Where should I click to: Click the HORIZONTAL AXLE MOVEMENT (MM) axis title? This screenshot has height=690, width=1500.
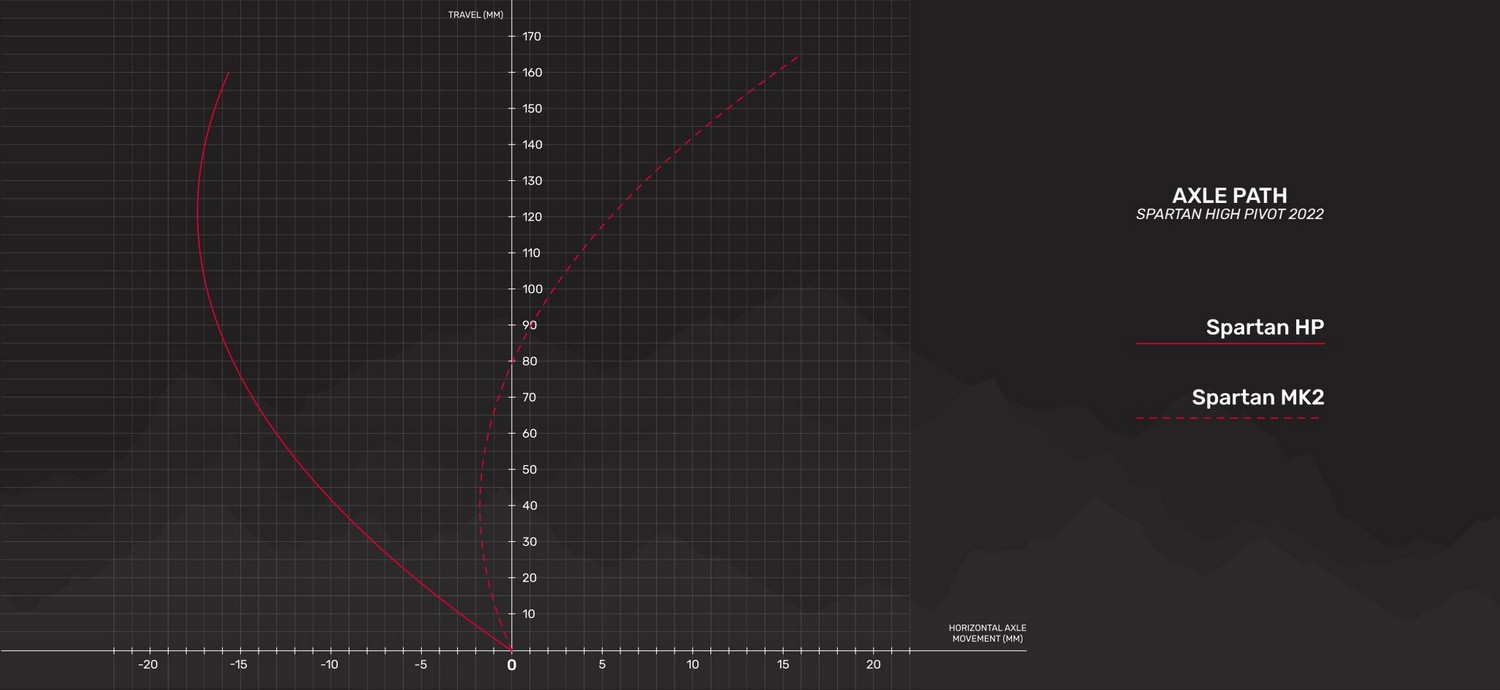click(x=987, y=633)
